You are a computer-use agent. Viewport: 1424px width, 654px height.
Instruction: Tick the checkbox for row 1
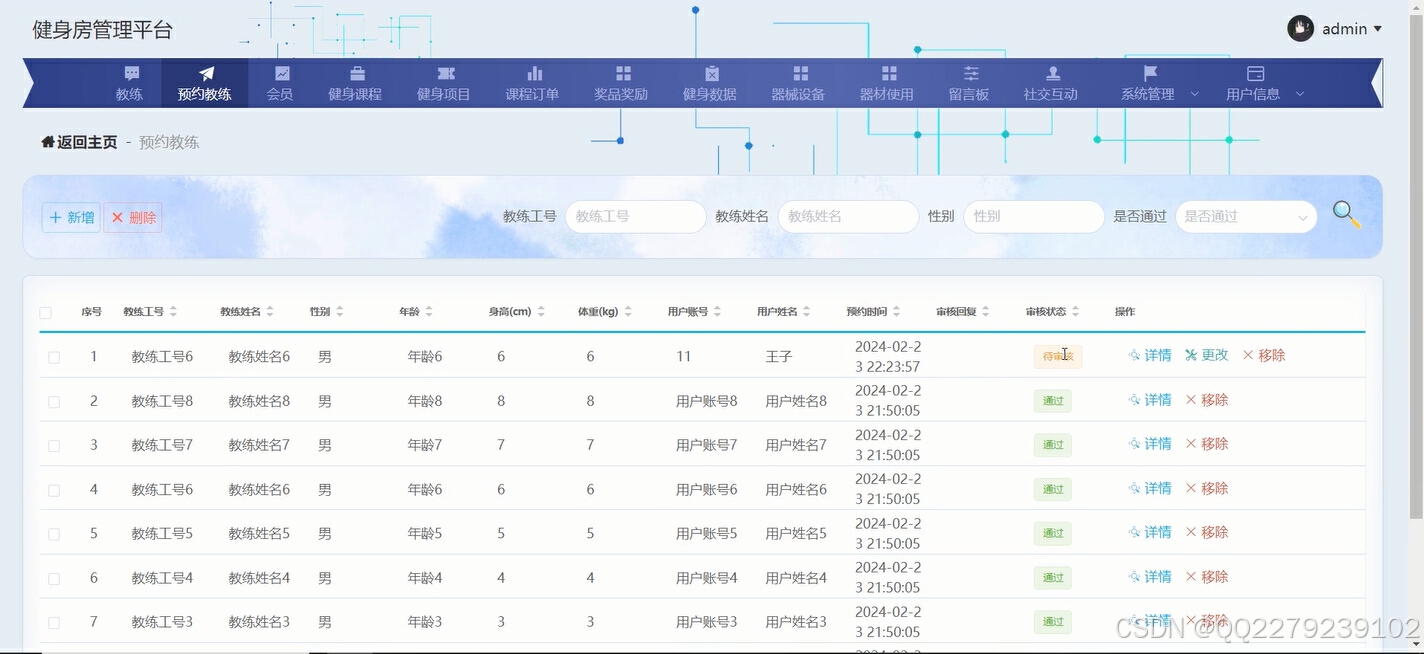click(x=54, y=356)
